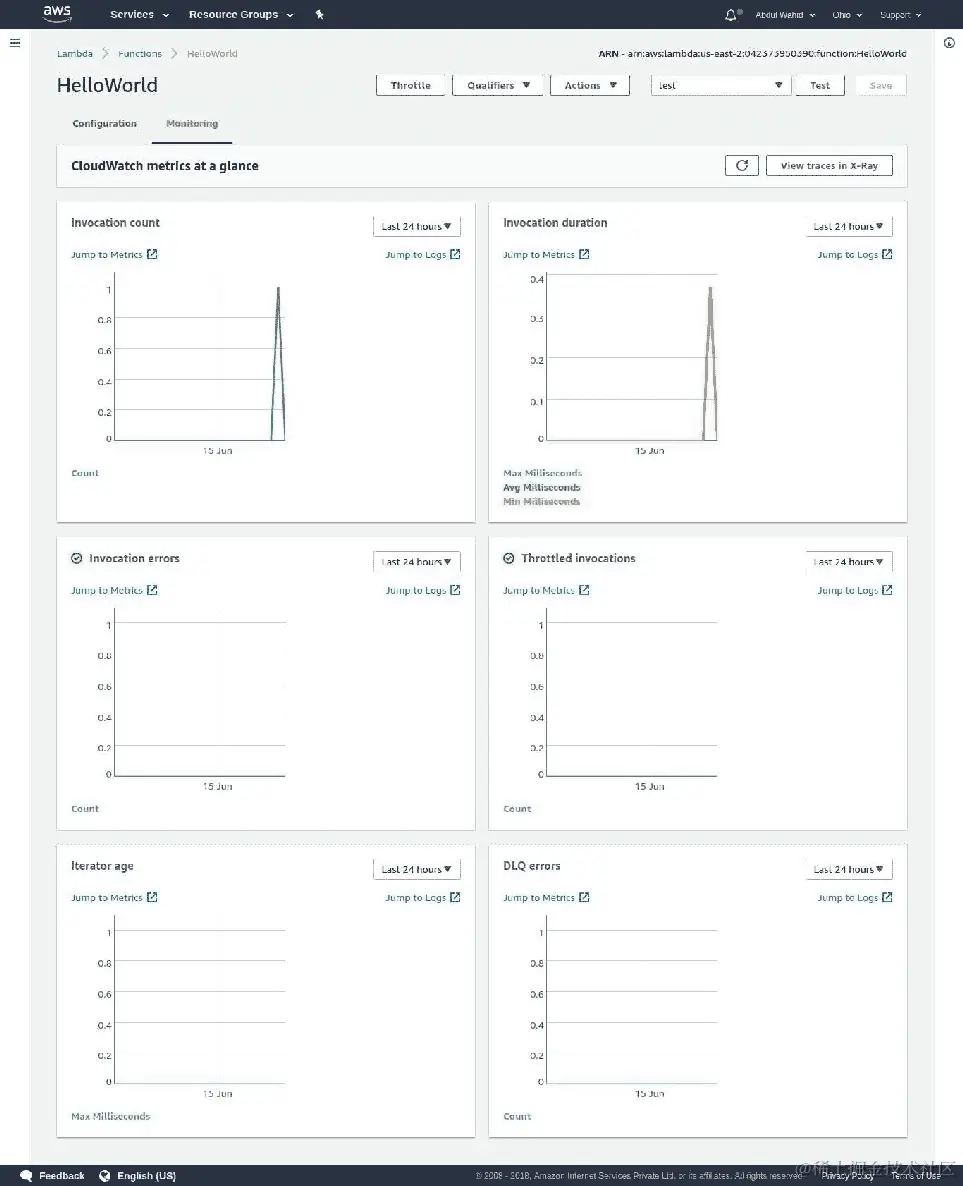
Task: Open external icon beside Invocation duration Jump to Logs
Action: pos(887,254)
